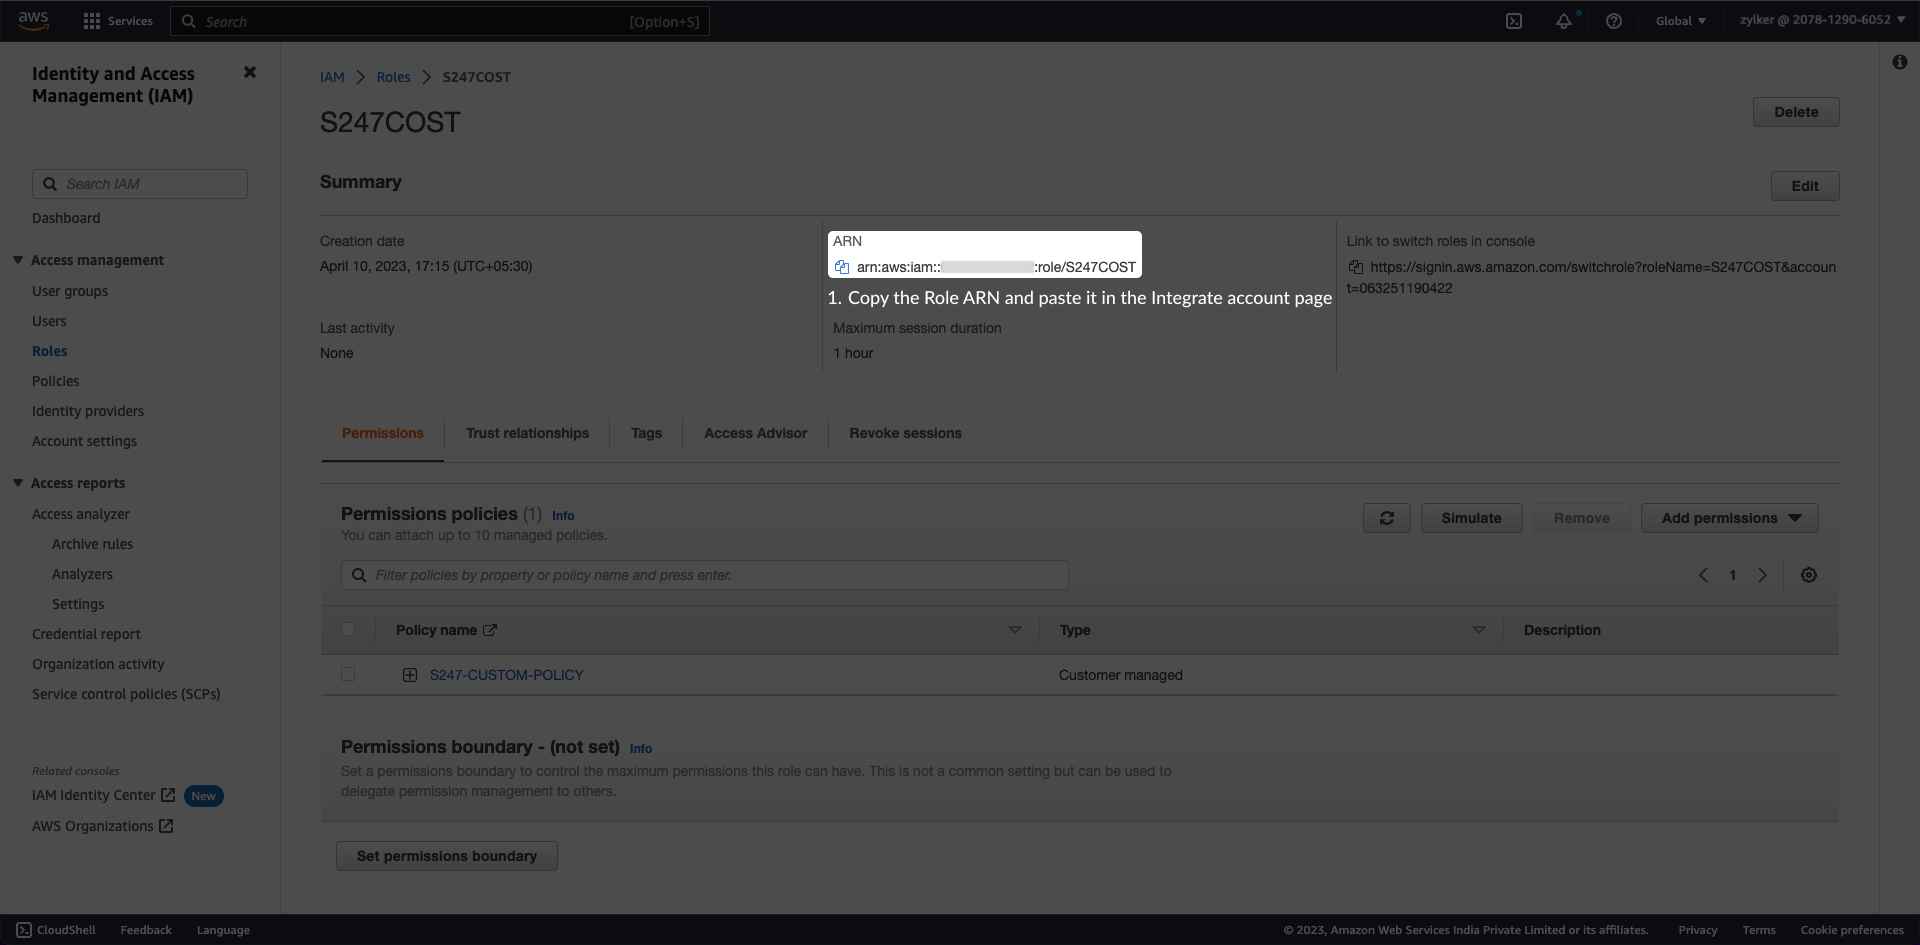This screenshot has width=1920, height=945.
Task: Click the Delete role button
Action: [x=1796, y=112]
